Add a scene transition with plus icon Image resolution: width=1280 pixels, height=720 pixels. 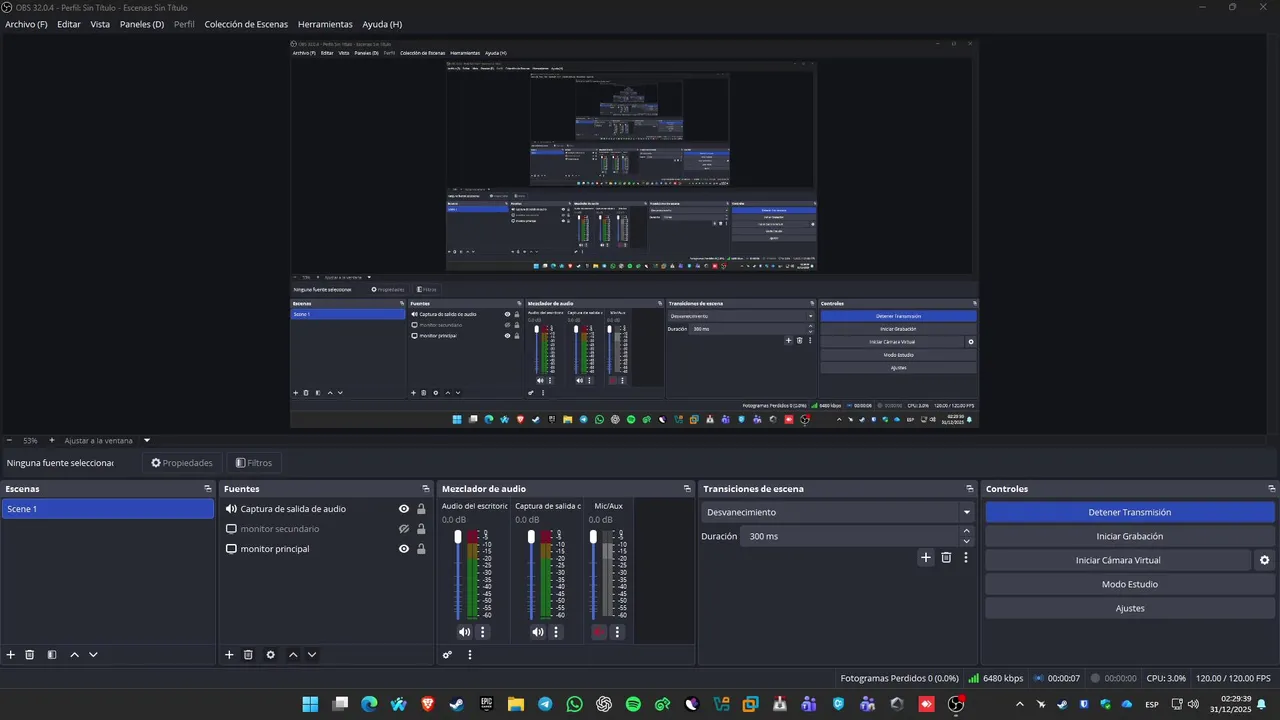pyautogui.click(x=926, y=558)
